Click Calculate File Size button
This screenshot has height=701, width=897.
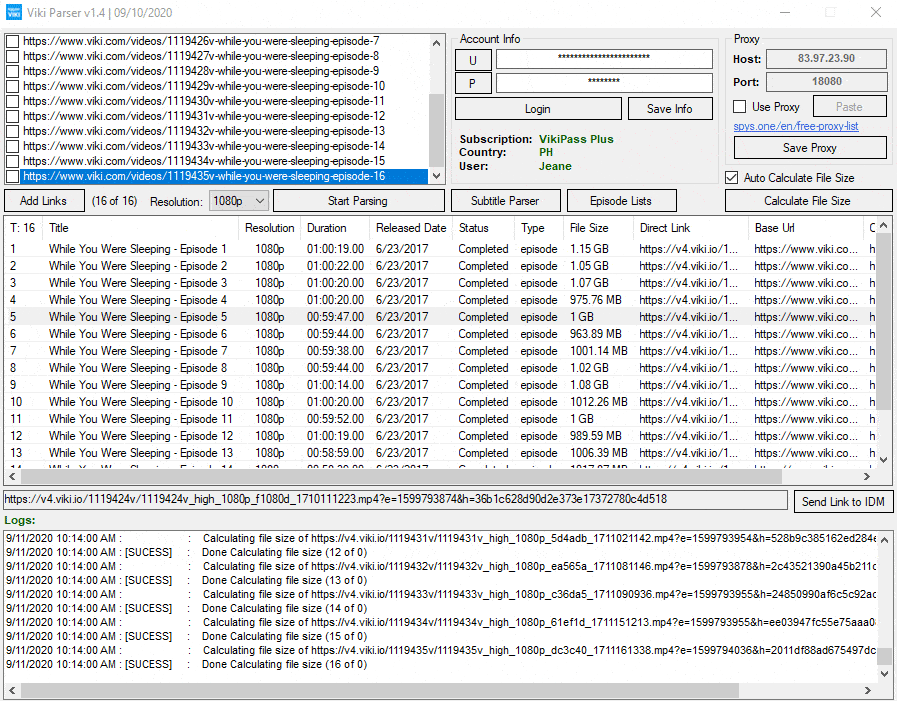pyautogui.click(x=807, y=201)
